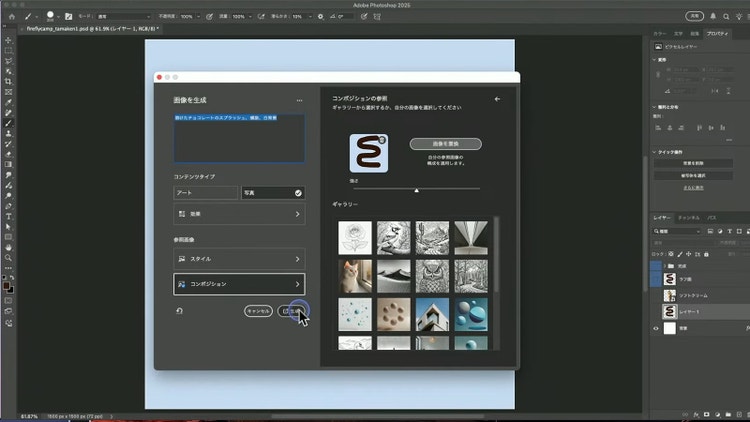Open the smoothing 10% dropdown
Viewport: 750px width, 422px height.
point(310,16)
